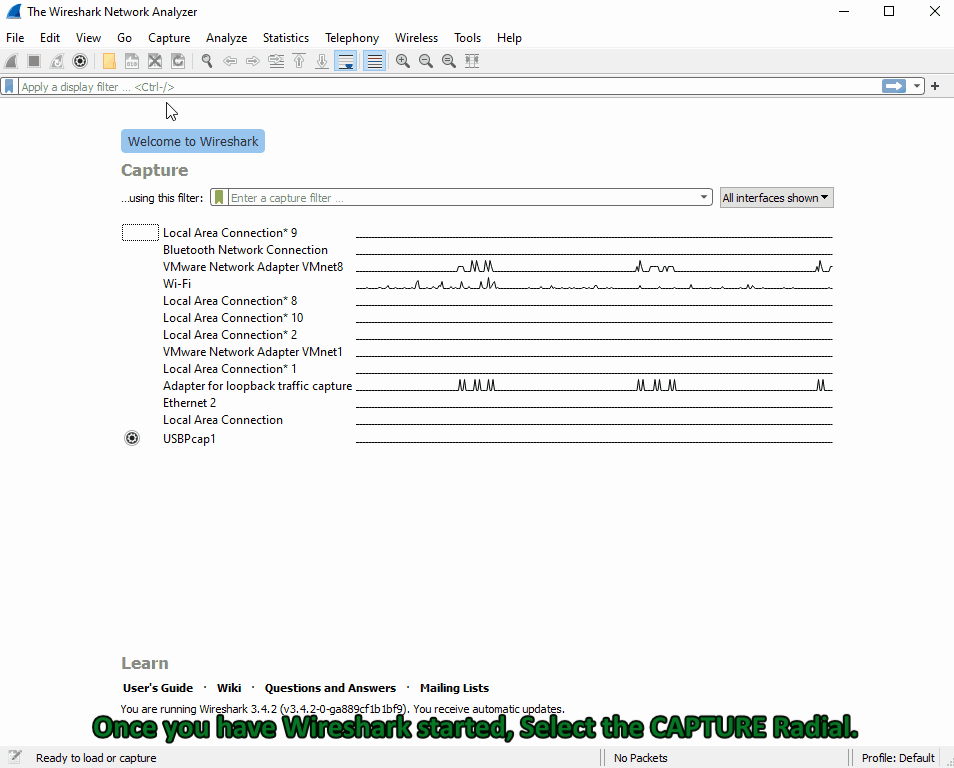Click the USBPcap1 interface settings gear

click(x=132, y=438)
